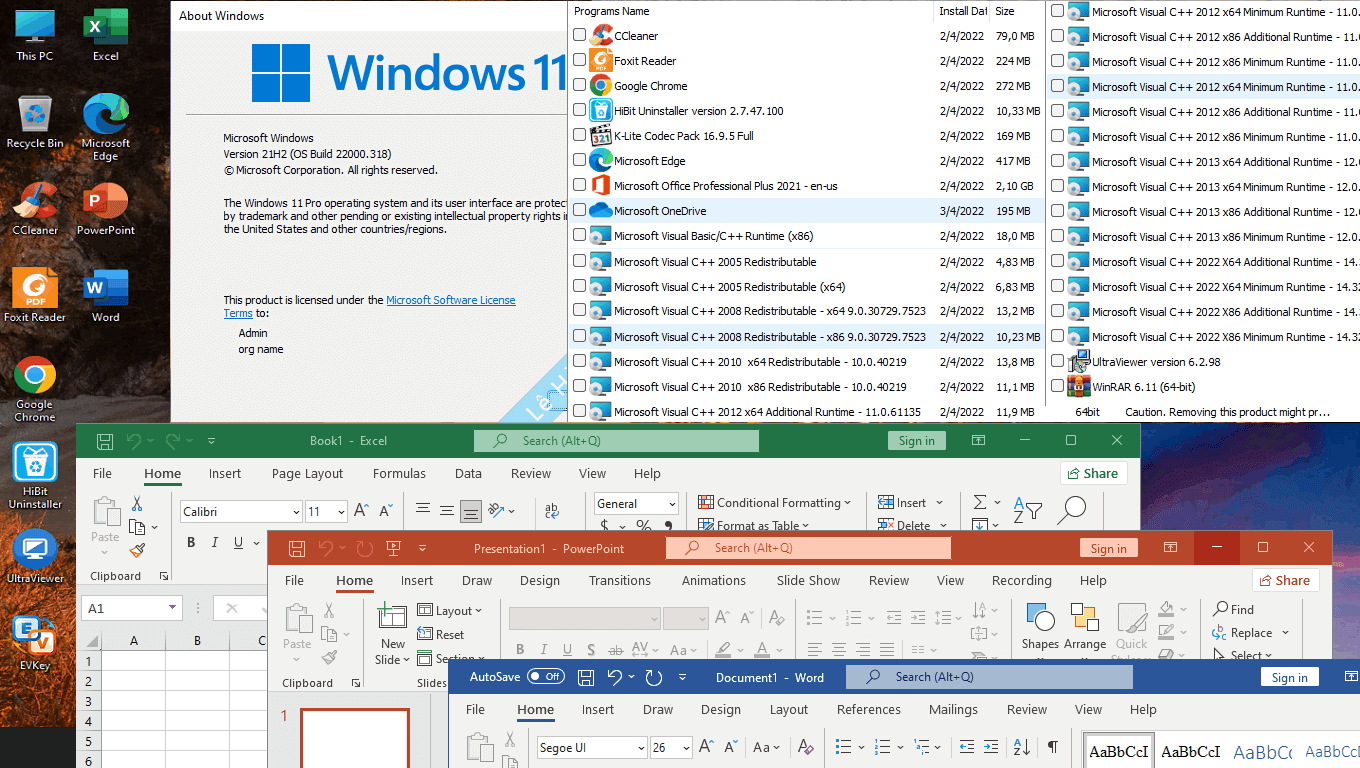Check the WinRAR 6.11 (64-bit) checkbox
1360x768 pixels.
(1057, 386)
